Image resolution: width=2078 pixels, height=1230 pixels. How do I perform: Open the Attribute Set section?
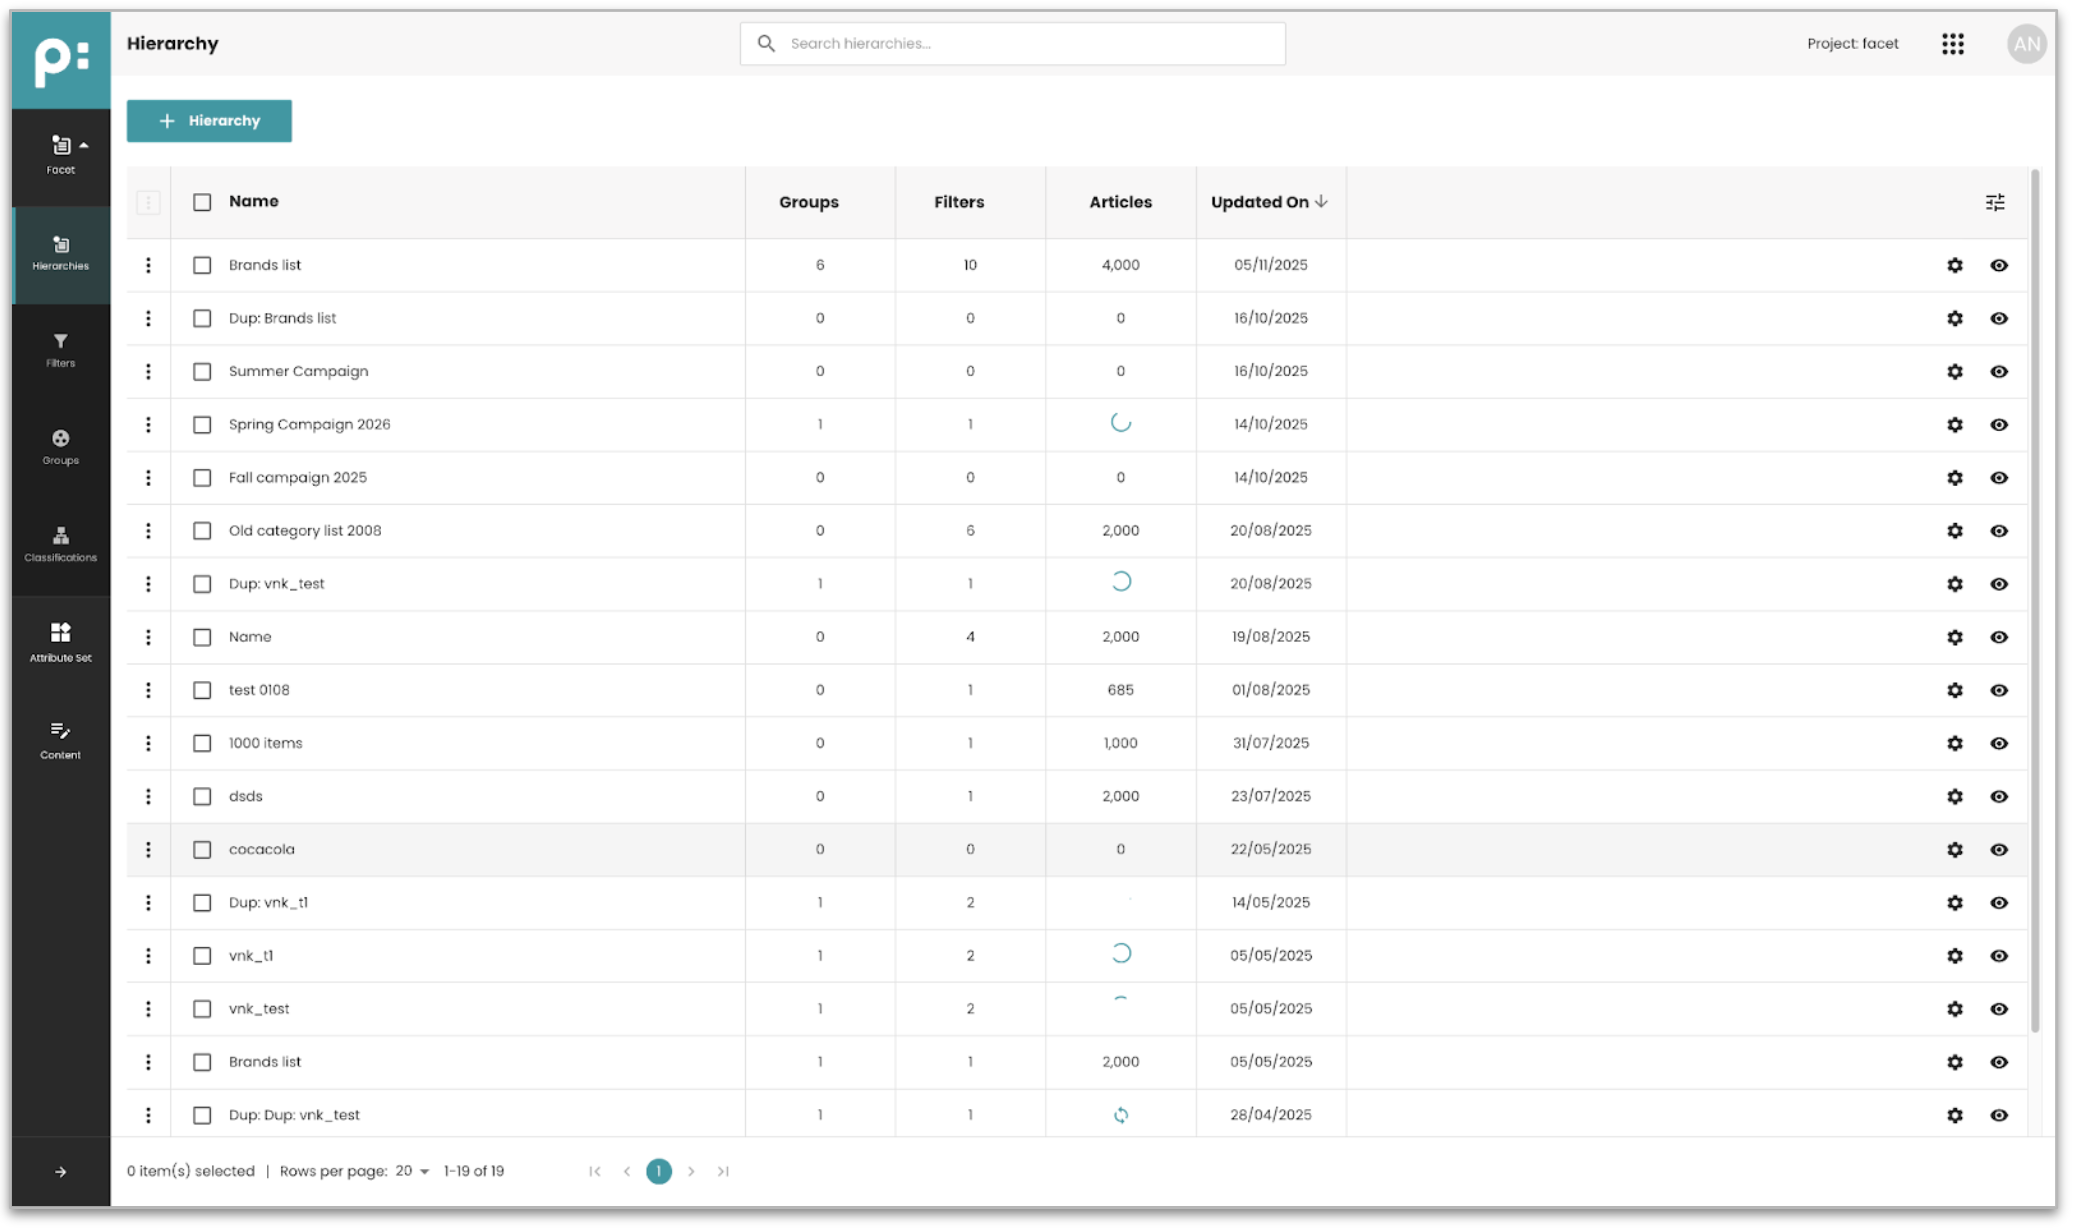(60, 641)
